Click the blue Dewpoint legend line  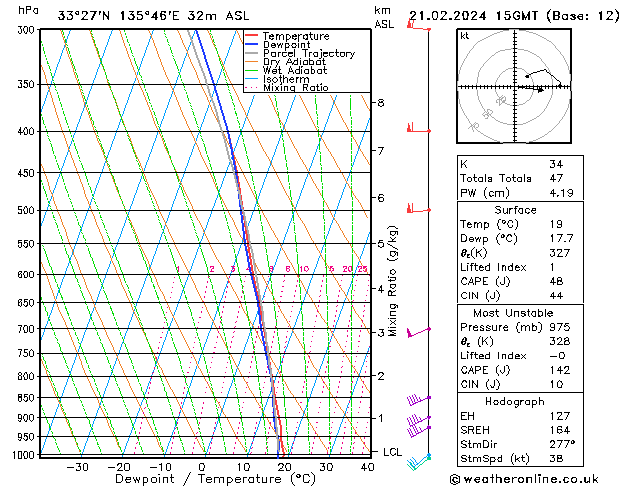(251, 45)
